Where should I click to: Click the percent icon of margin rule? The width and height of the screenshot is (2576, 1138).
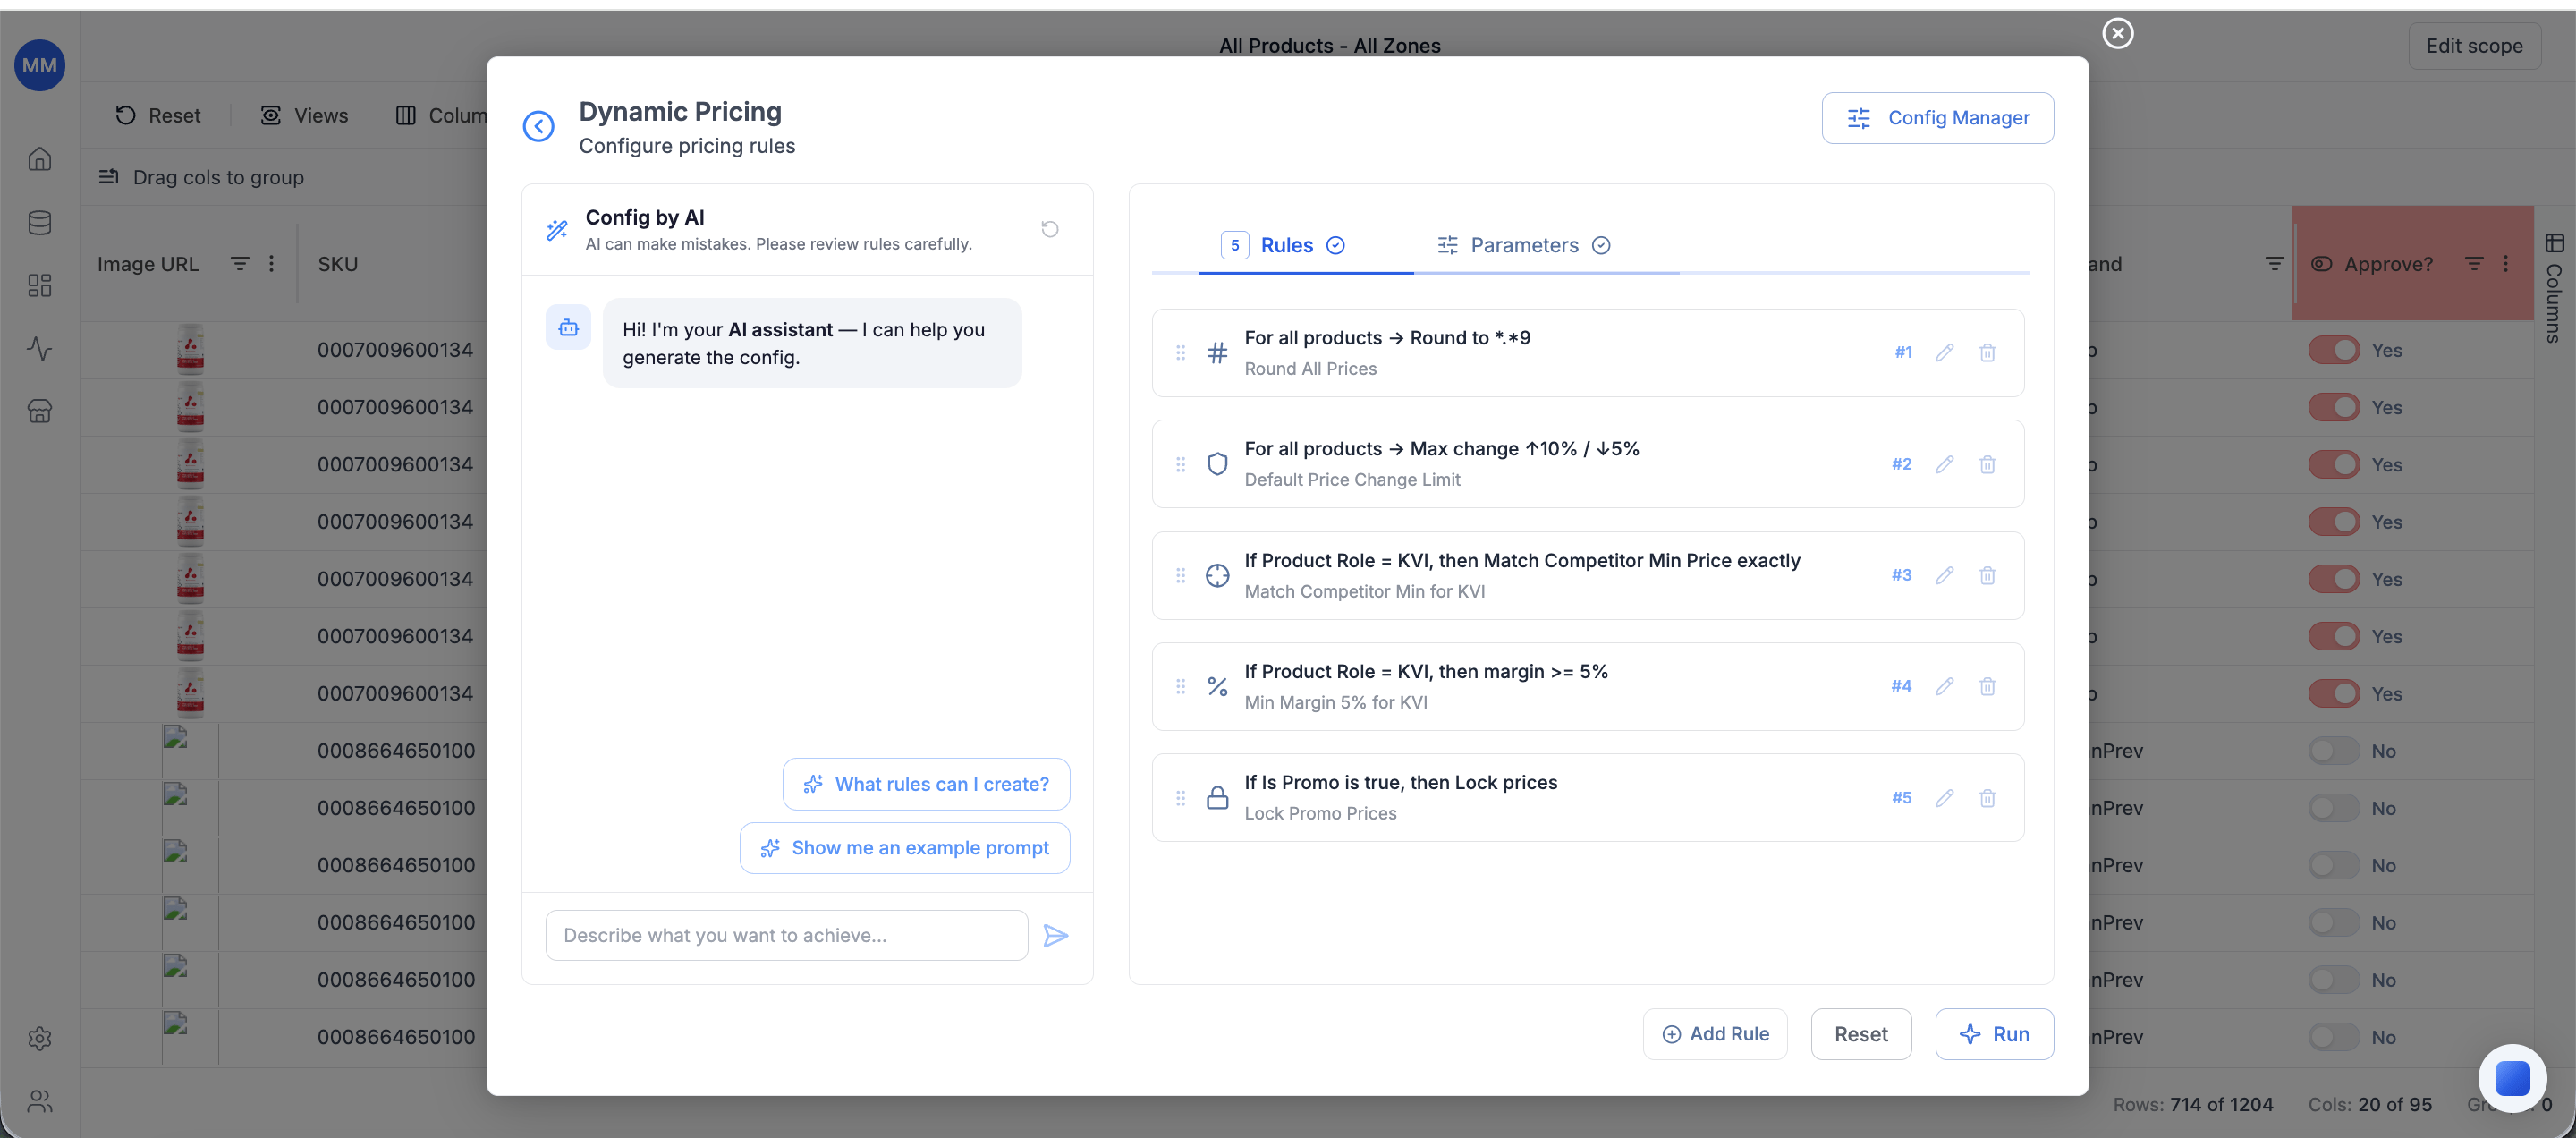1217,686
